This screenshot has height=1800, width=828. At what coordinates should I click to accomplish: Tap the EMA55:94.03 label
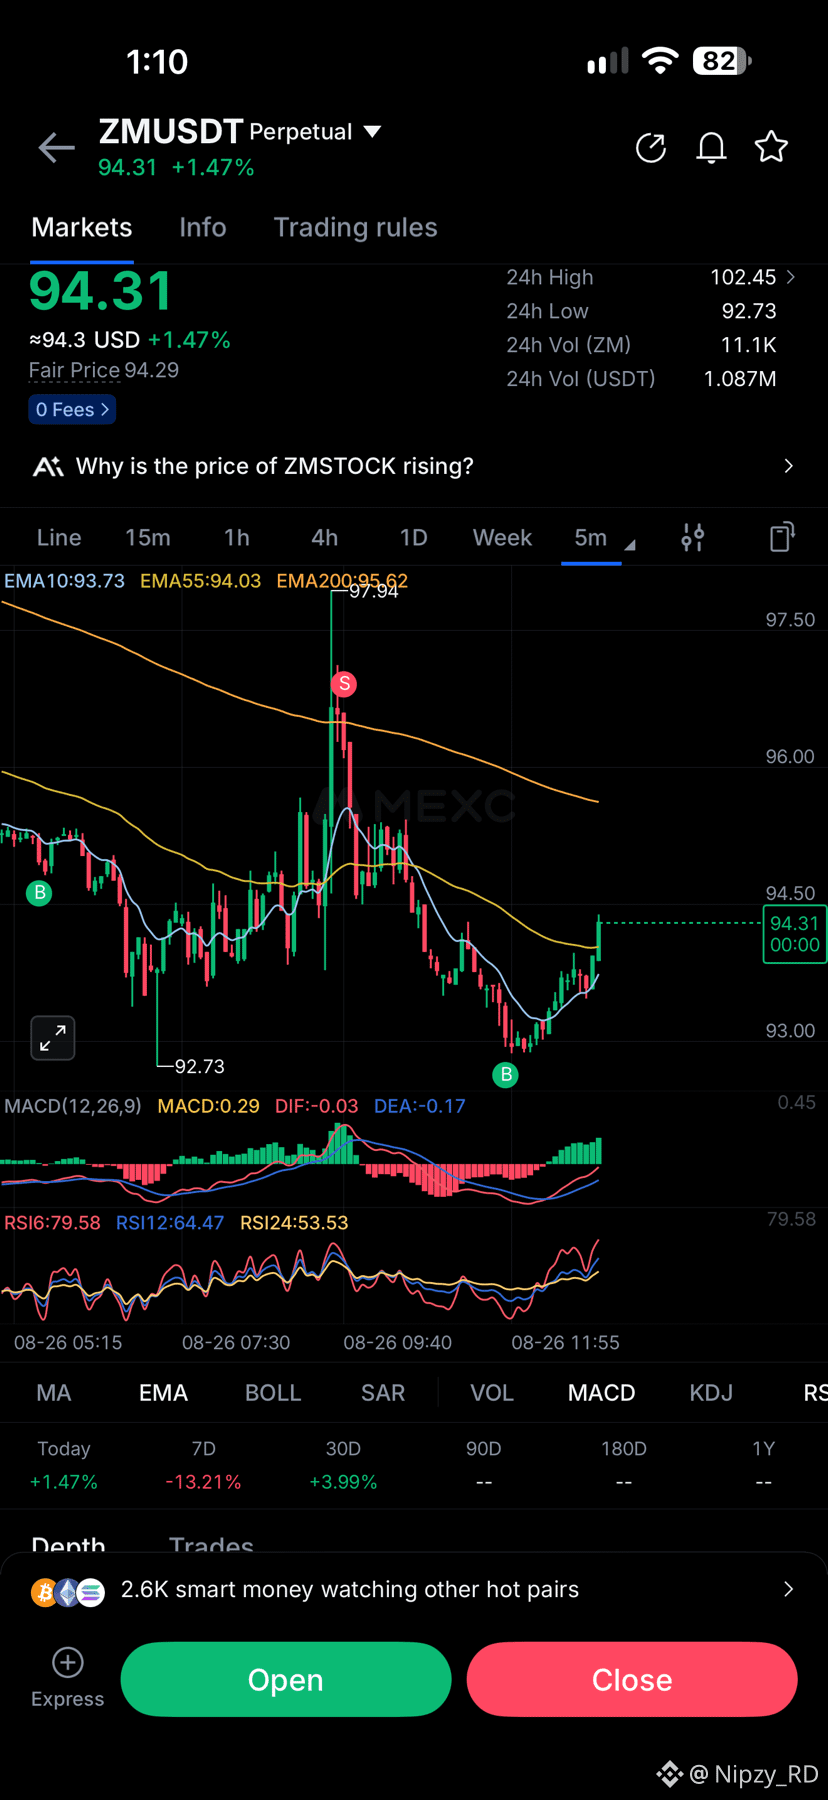(x=200, y=581)
